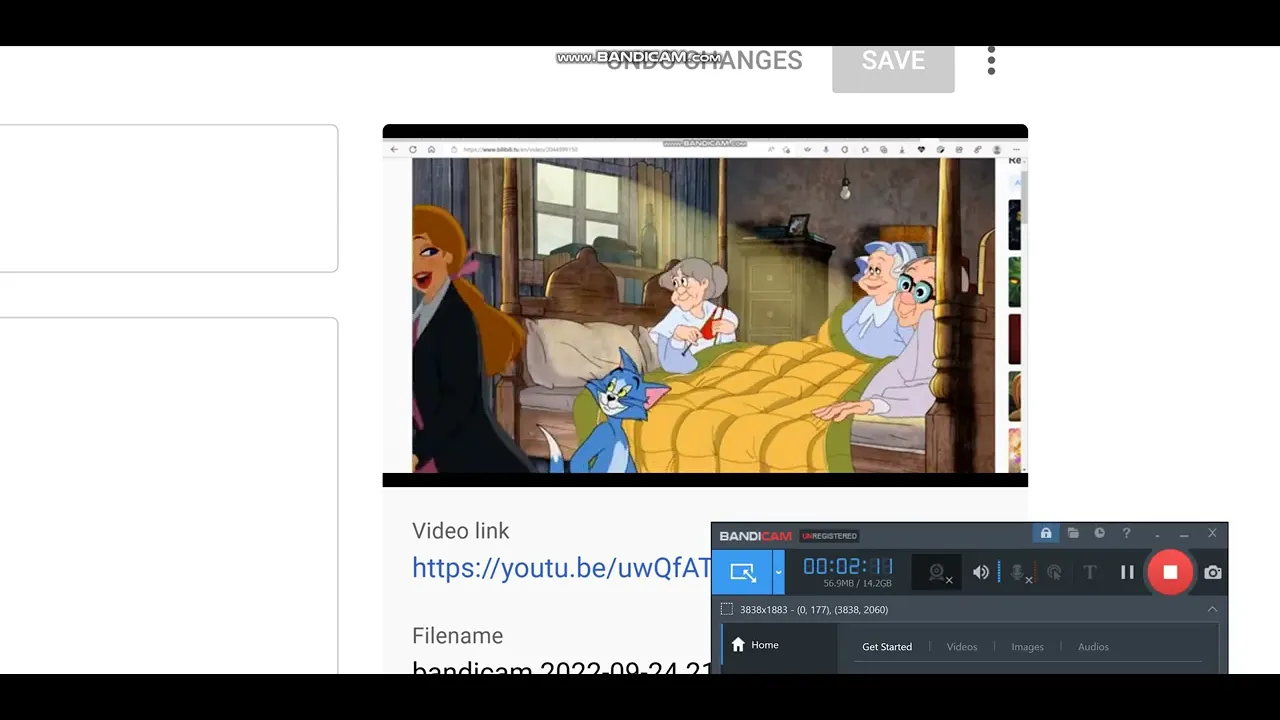1280x720 pixels.
Task: Click the 00:02:11 recording timer
Action: tap(848, 566)
